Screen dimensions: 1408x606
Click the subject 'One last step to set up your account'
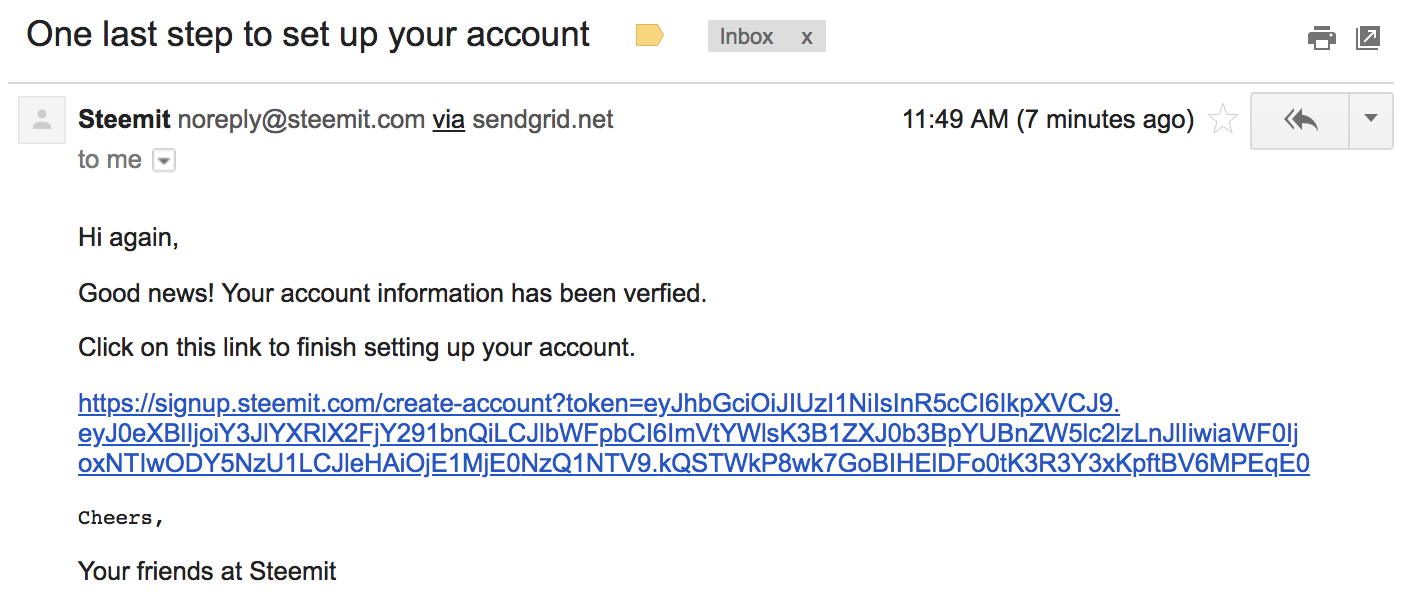pos(308,35)
